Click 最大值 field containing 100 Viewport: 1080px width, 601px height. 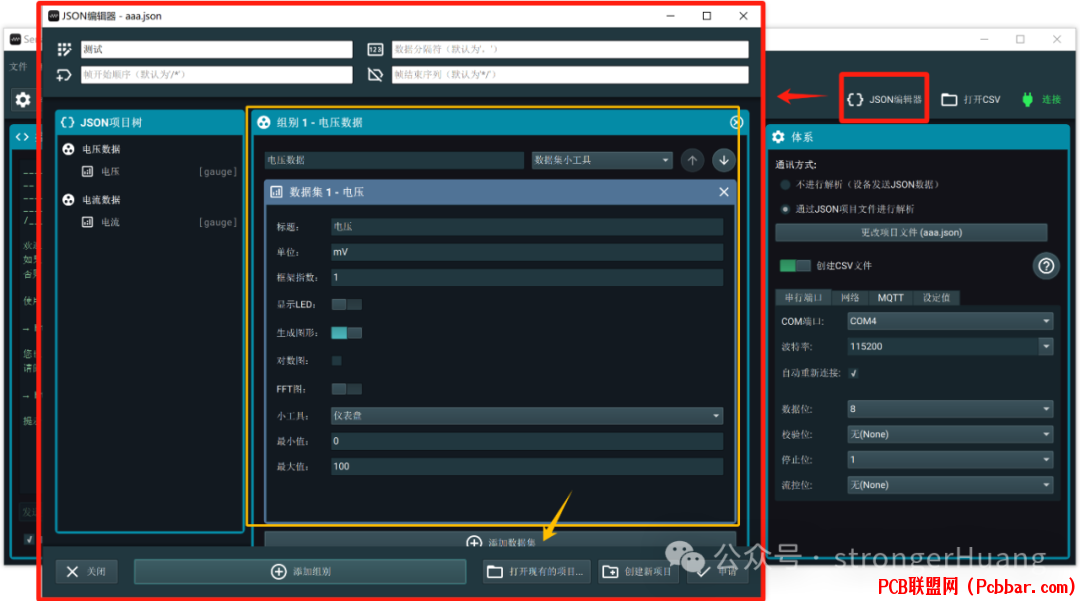coord(527,466)
